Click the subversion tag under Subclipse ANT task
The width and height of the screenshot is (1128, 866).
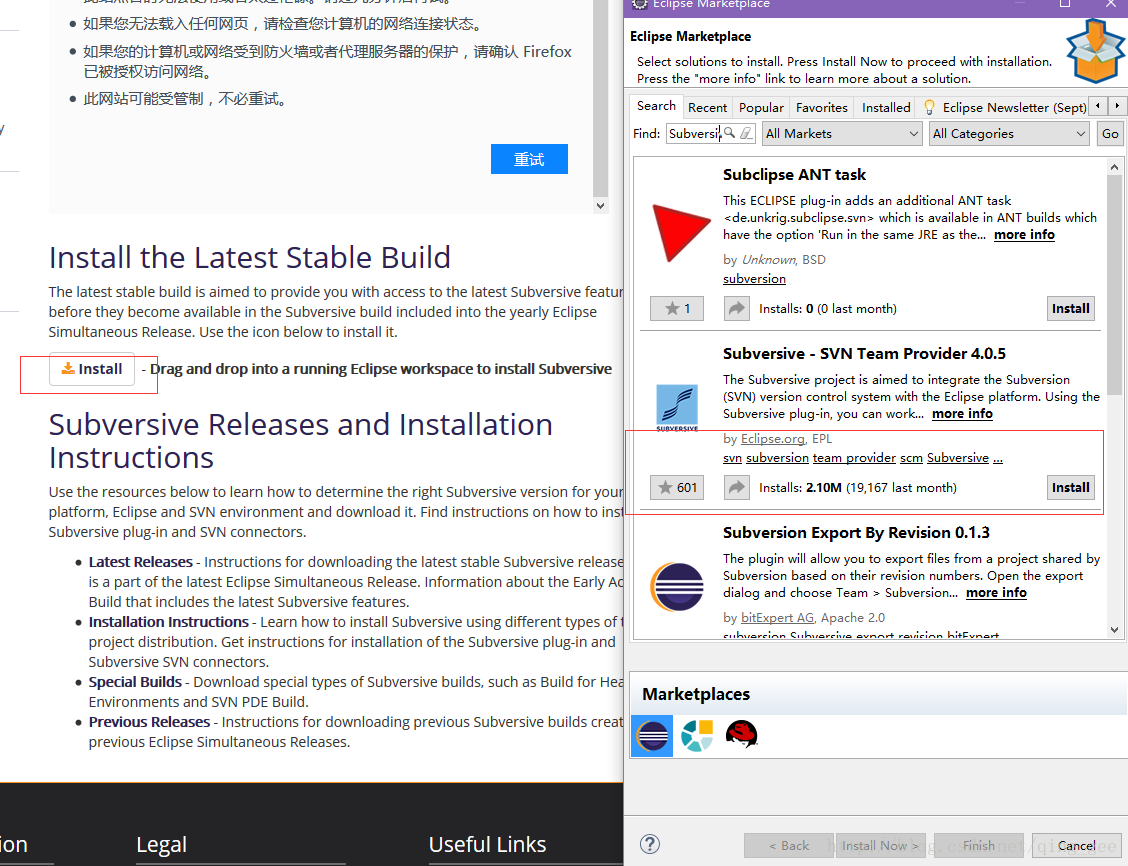pyautogui.click(x=754, y=279)
